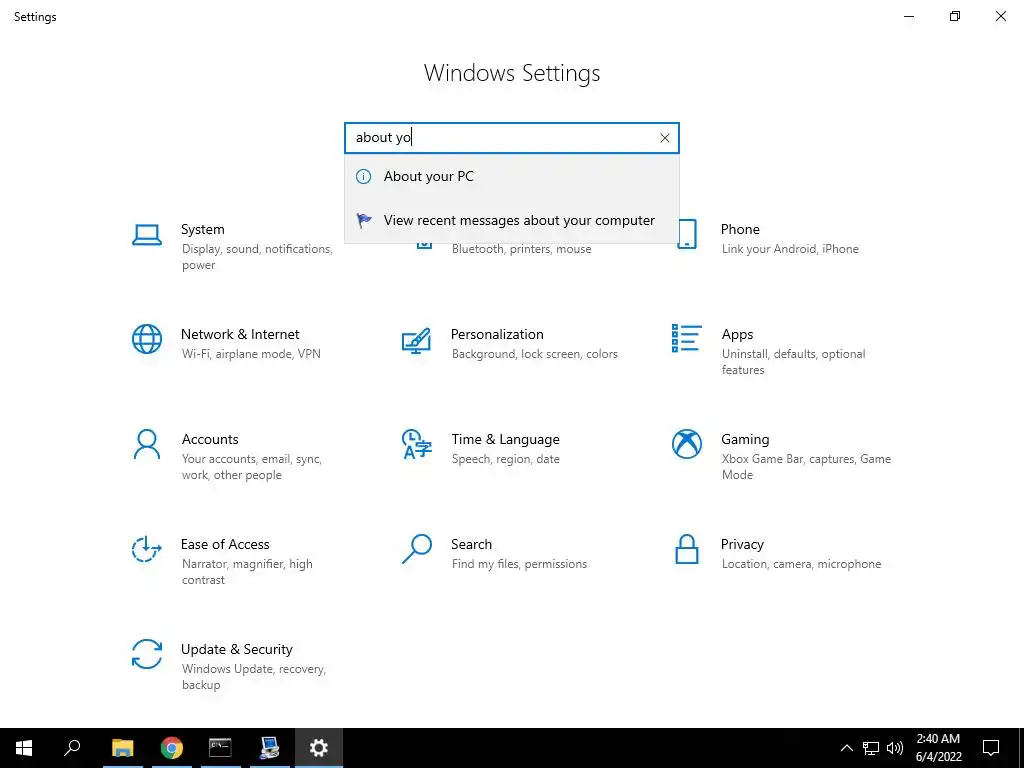
Task: Open Privacy settings heading
Action: (x=742, y=545)
